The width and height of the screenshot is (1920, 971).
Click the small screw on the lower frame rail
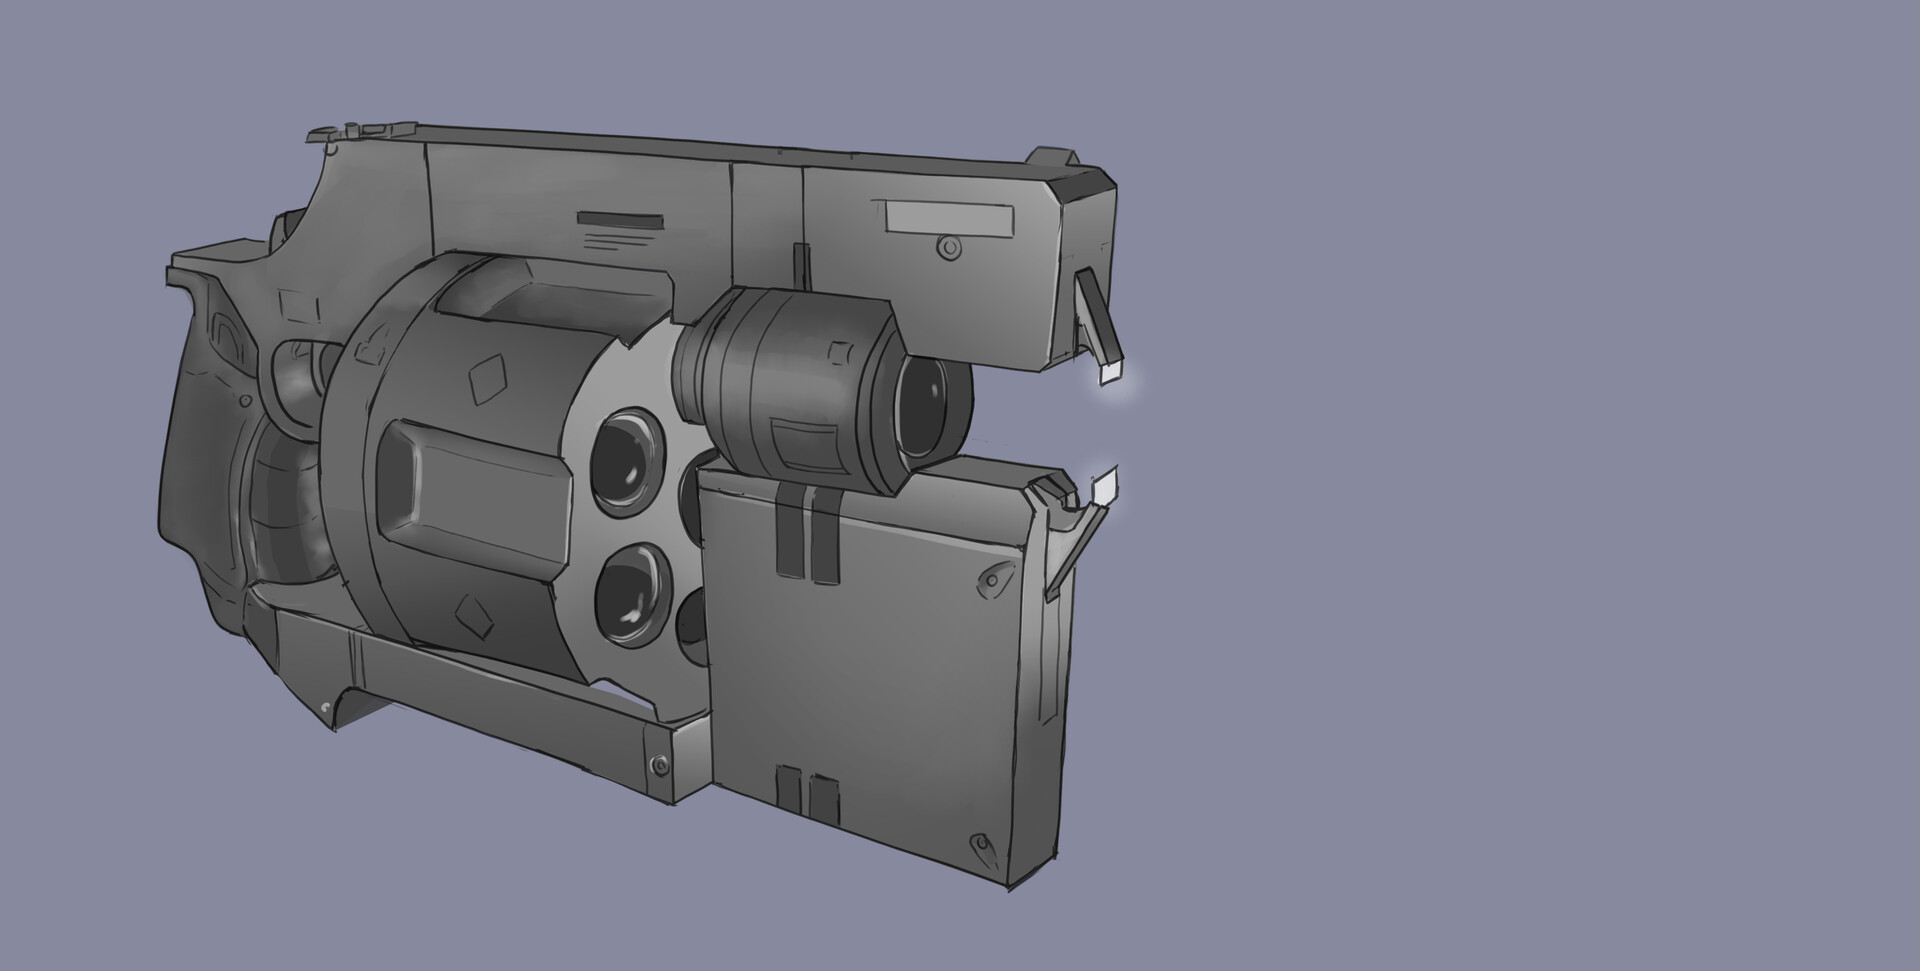661,765
